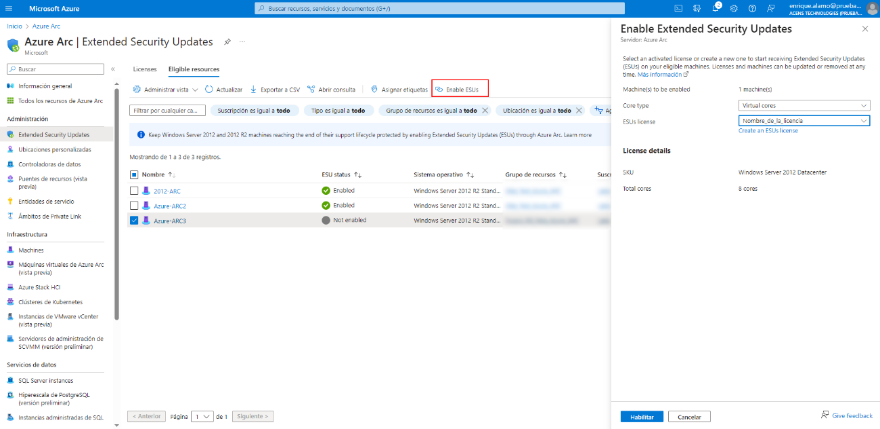Check the 2012-ARC row checkbox
The image size is (880, 429).
pos(134,191)
